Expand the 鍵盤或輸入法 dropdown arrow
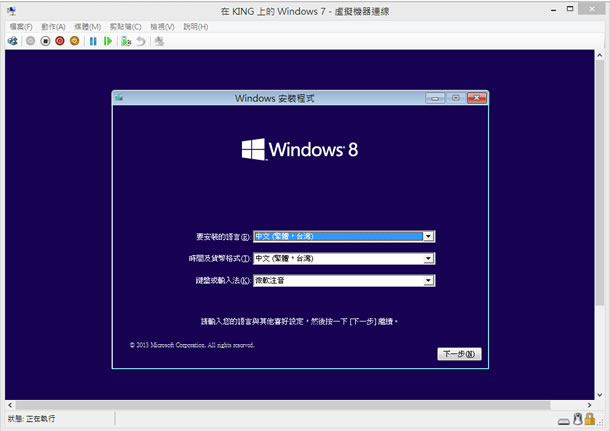The width and height of the screenshot is (610, 431). coord(428,280)
